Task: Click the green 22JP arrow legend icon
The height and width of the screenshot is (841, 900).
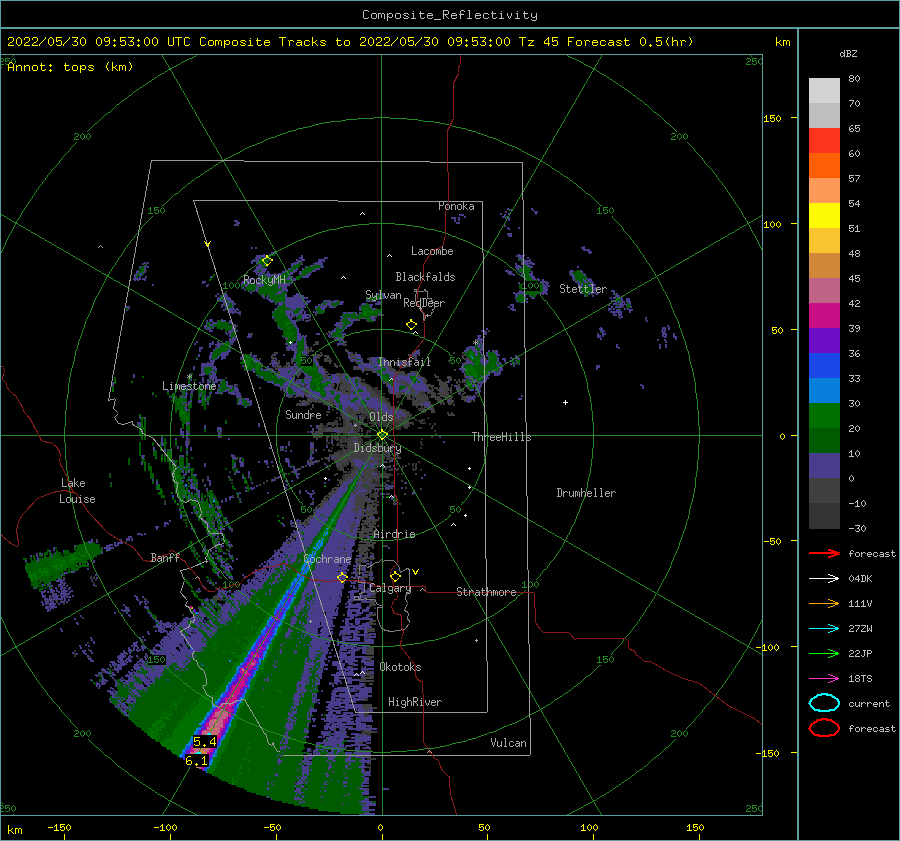Action: click(x=824, y=653)
